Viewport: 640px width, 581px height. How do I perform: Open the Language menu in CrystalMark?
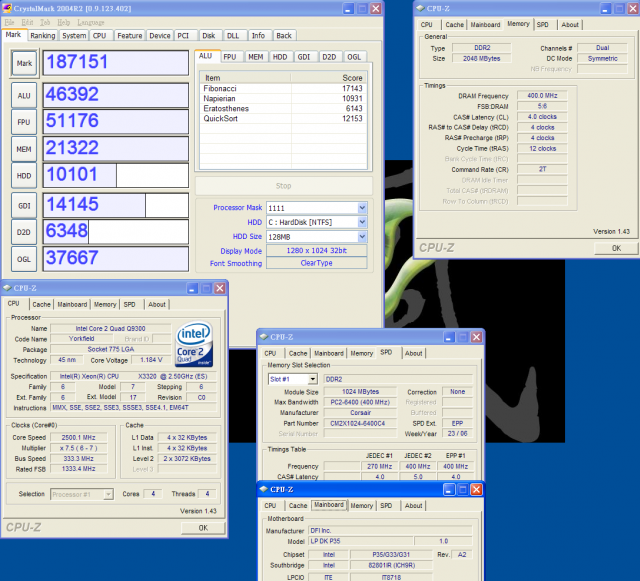pos(91,22)
